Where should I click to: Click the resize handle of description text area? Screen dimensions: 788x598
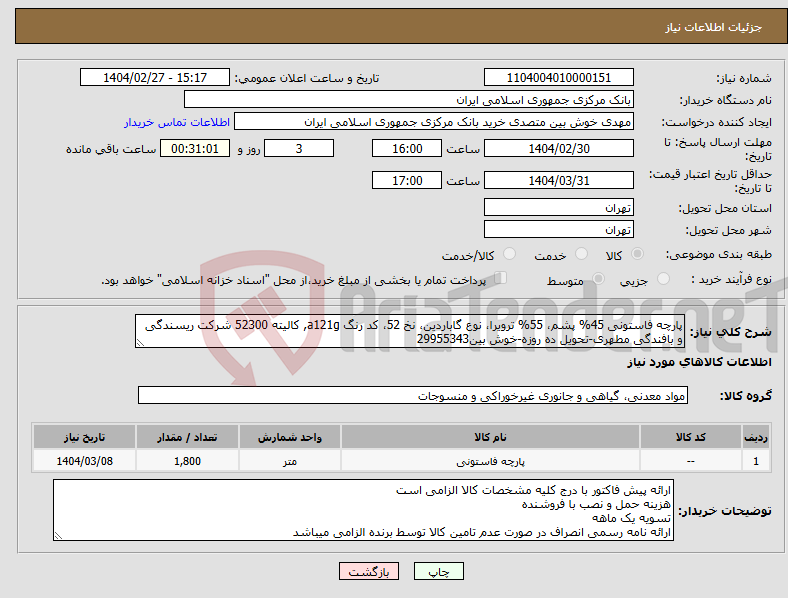[140, 343]
